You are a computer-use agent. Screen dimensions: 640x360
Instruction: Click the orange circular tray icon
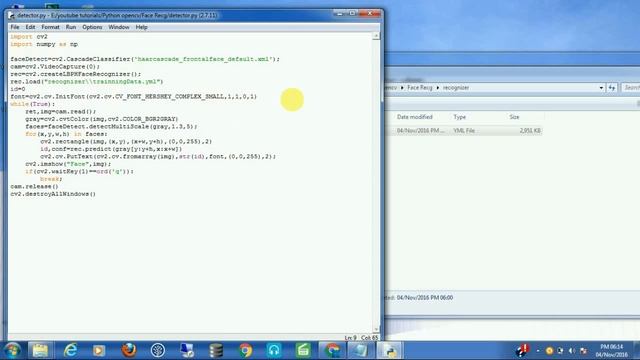549,351
